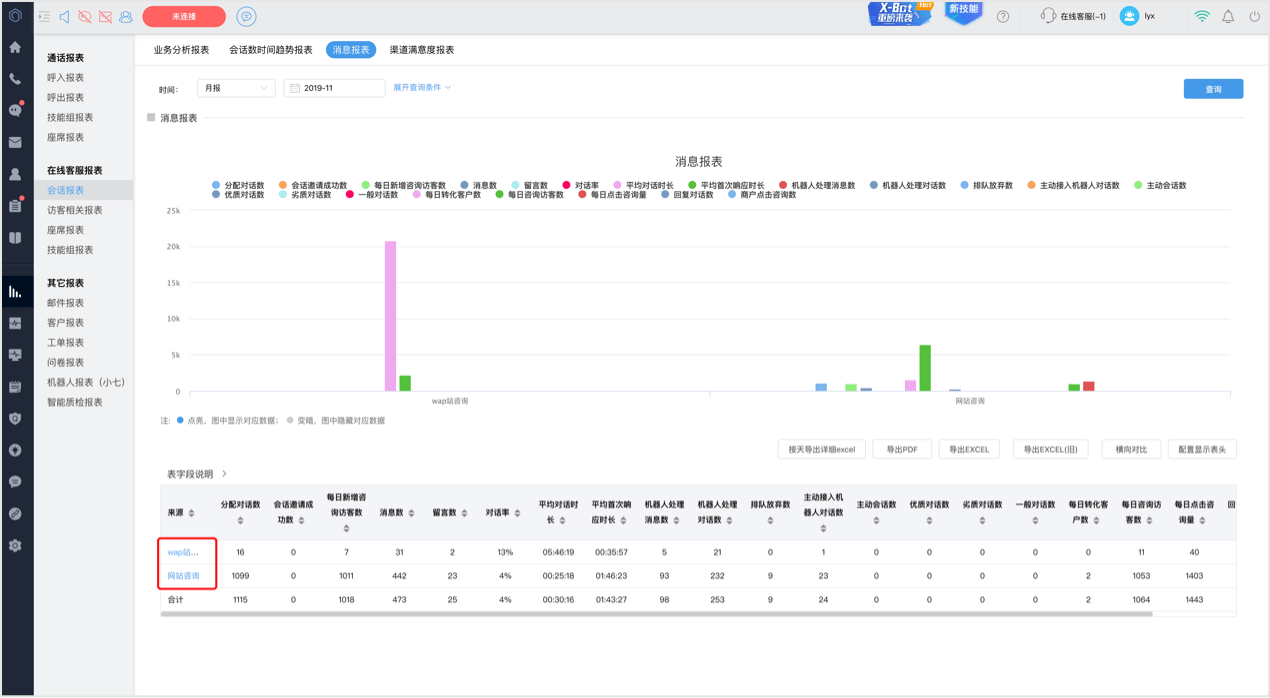Click the notification bell icon
Viewport: 1270px width, 698px height.
pos(1228,16)
